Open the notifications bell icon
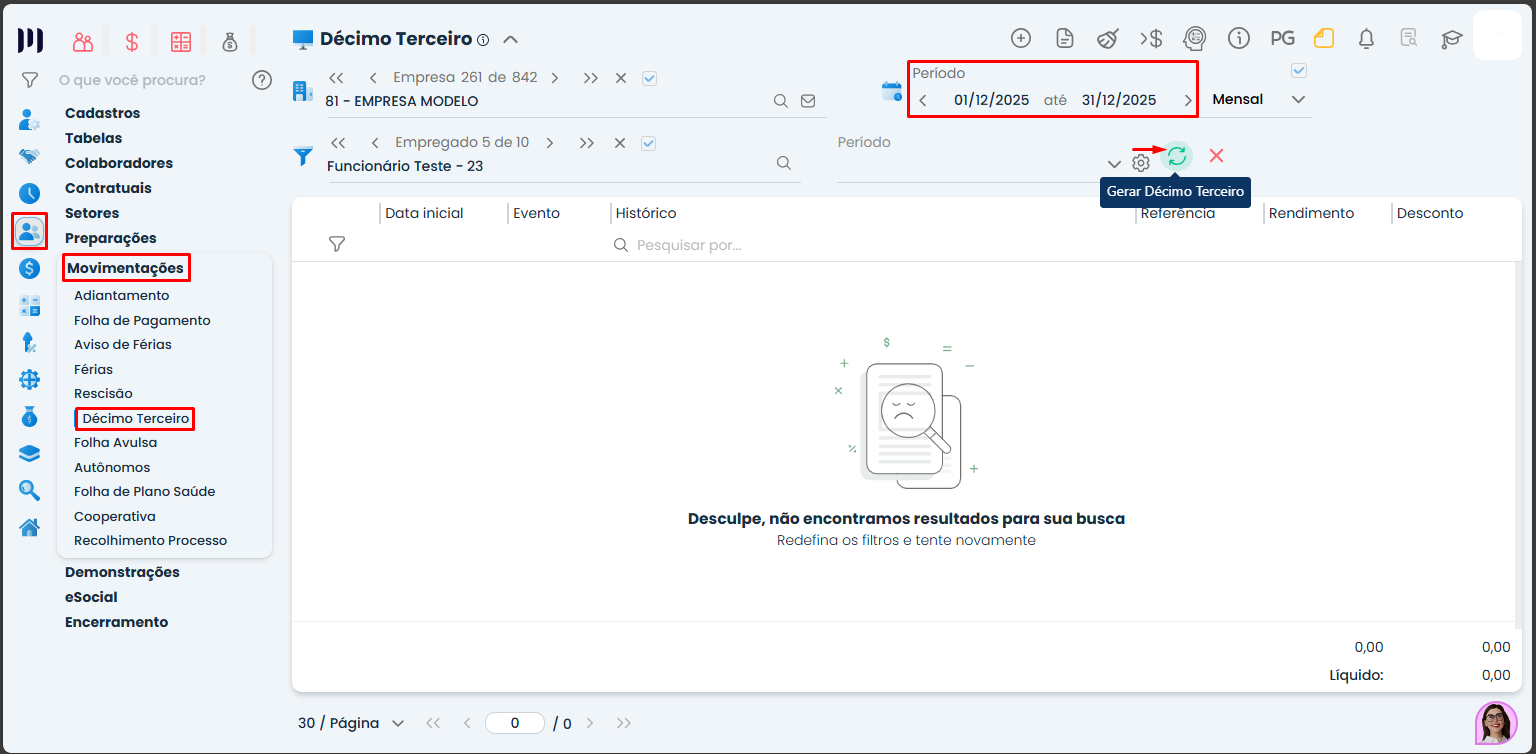Viewport: 1536px width, 754px height. tap(1366, 39)
